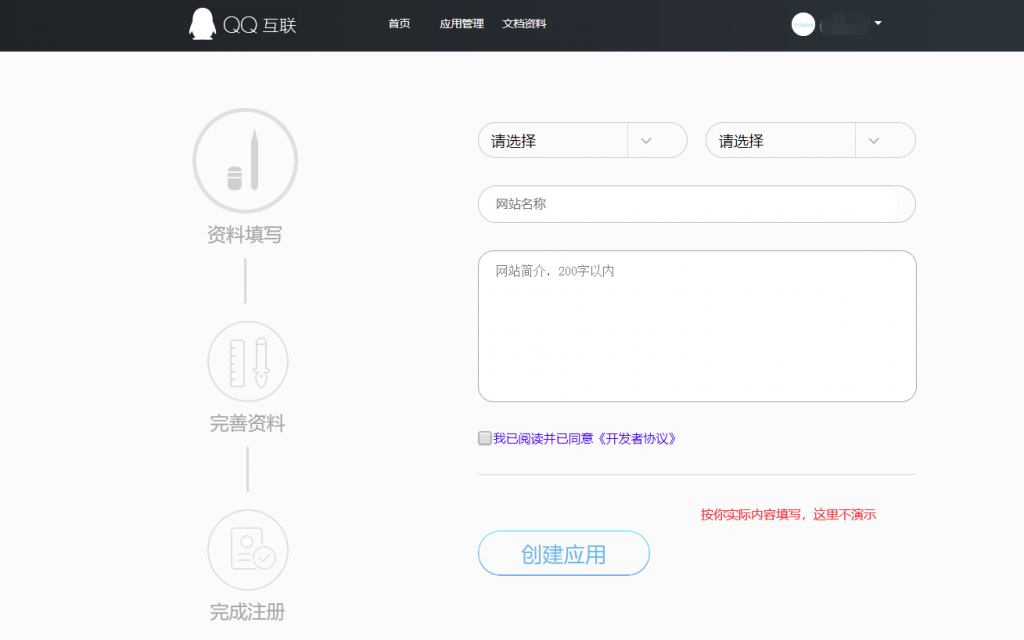
Task: Select 首页 in the navigation bar
Action: point(399,24)
